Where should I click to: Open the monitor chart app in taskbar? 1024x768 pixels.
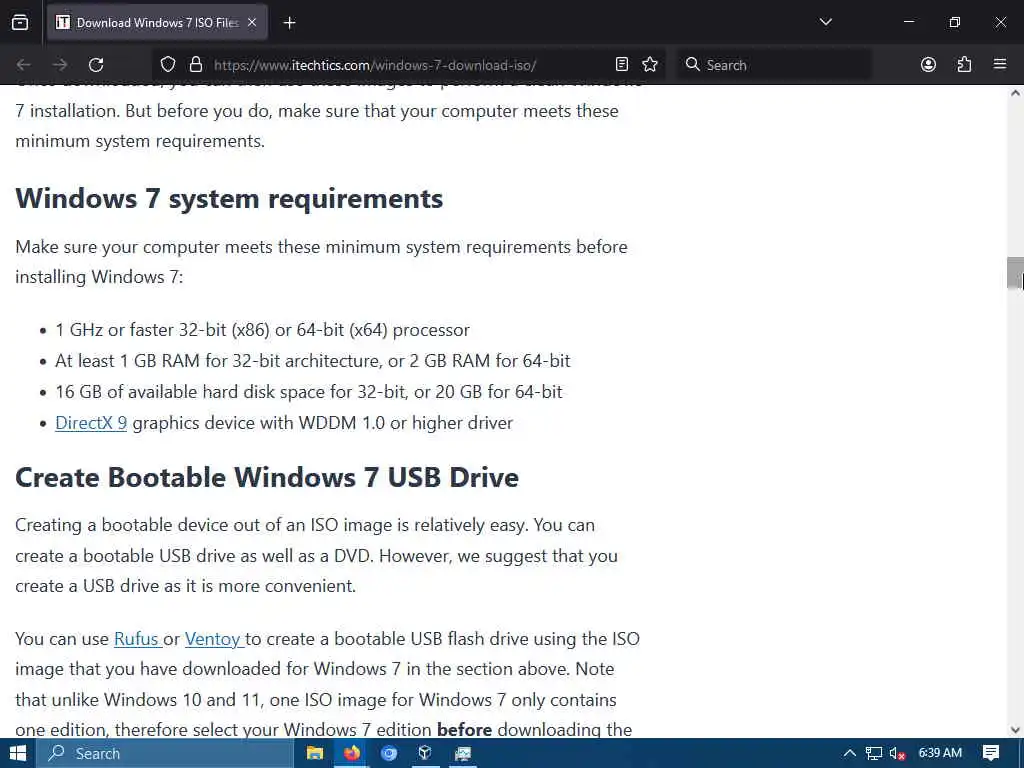463,754
